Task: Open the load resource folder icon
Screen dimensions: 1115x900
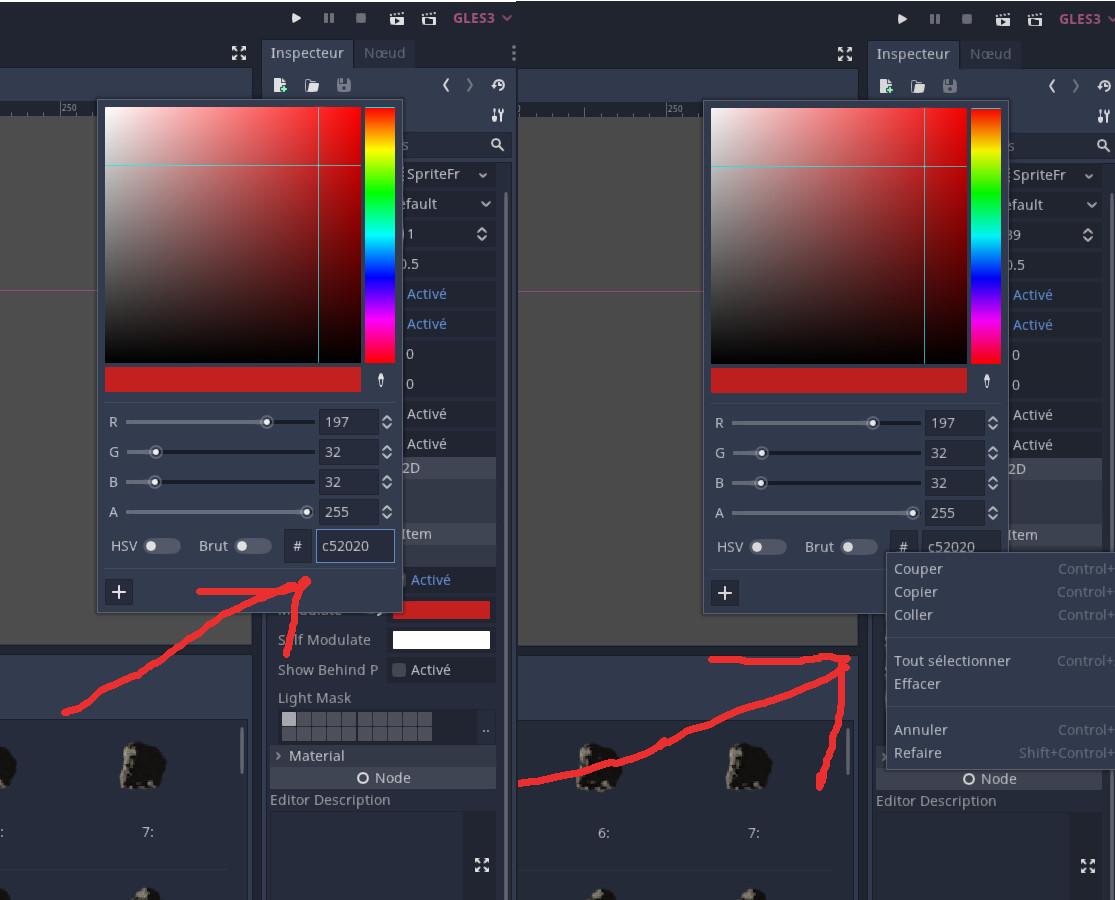Action: pyautogui.click(x=311, y=86)
